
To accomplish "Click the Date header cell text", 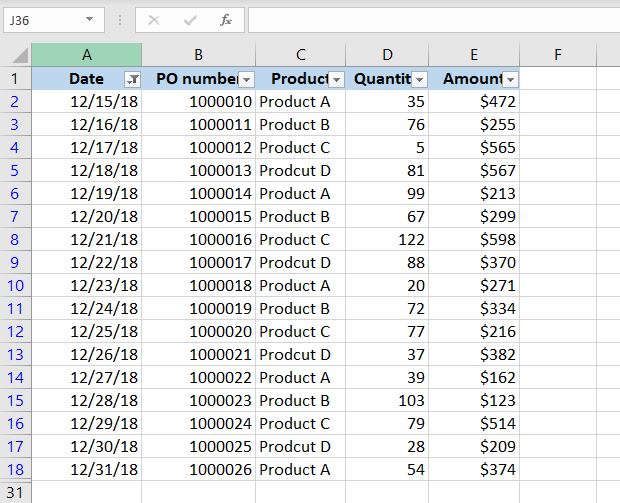I will click(x=86, y=79).
